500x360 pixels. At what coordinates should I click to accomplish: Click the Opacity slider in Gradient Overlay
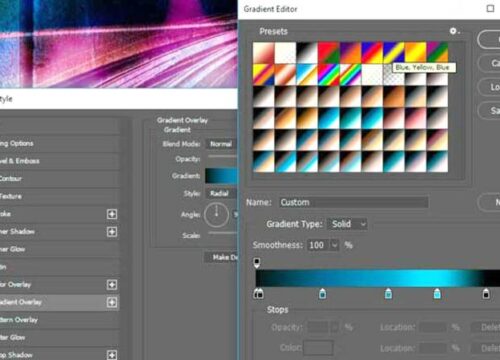222,156
